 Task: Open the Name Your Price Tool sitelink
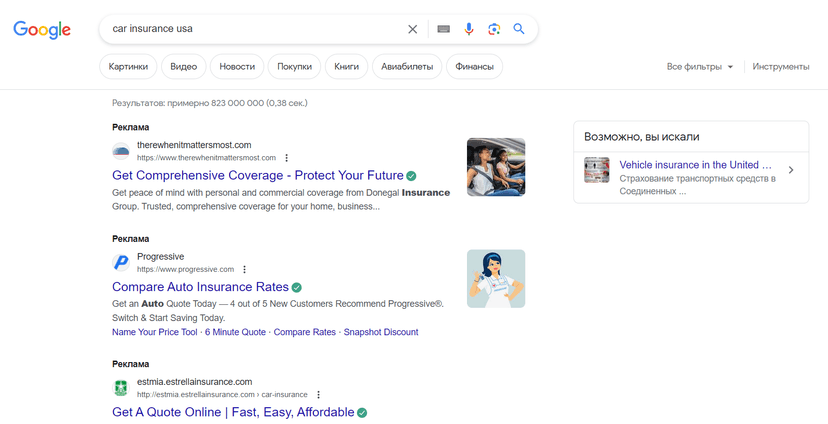point(155,332)
